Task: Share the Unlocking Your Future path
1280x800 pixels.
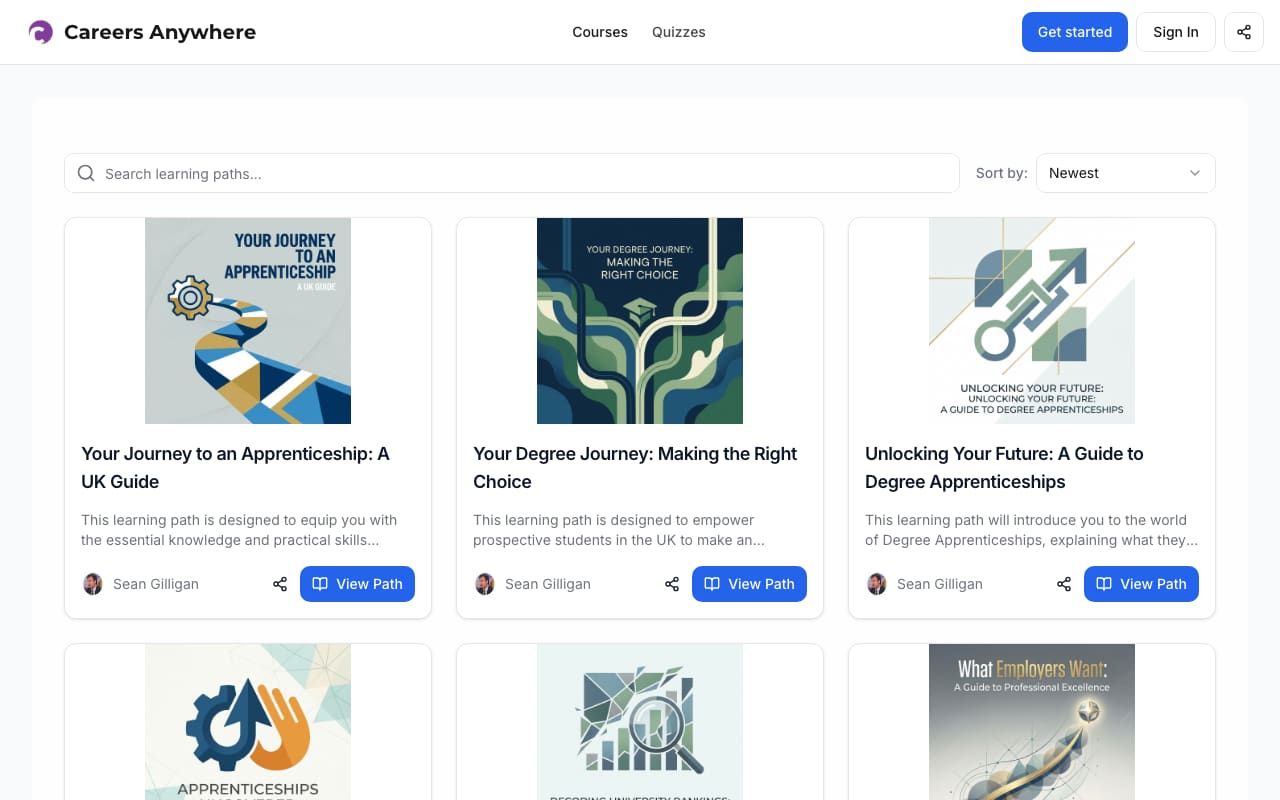Action: 1064,584
